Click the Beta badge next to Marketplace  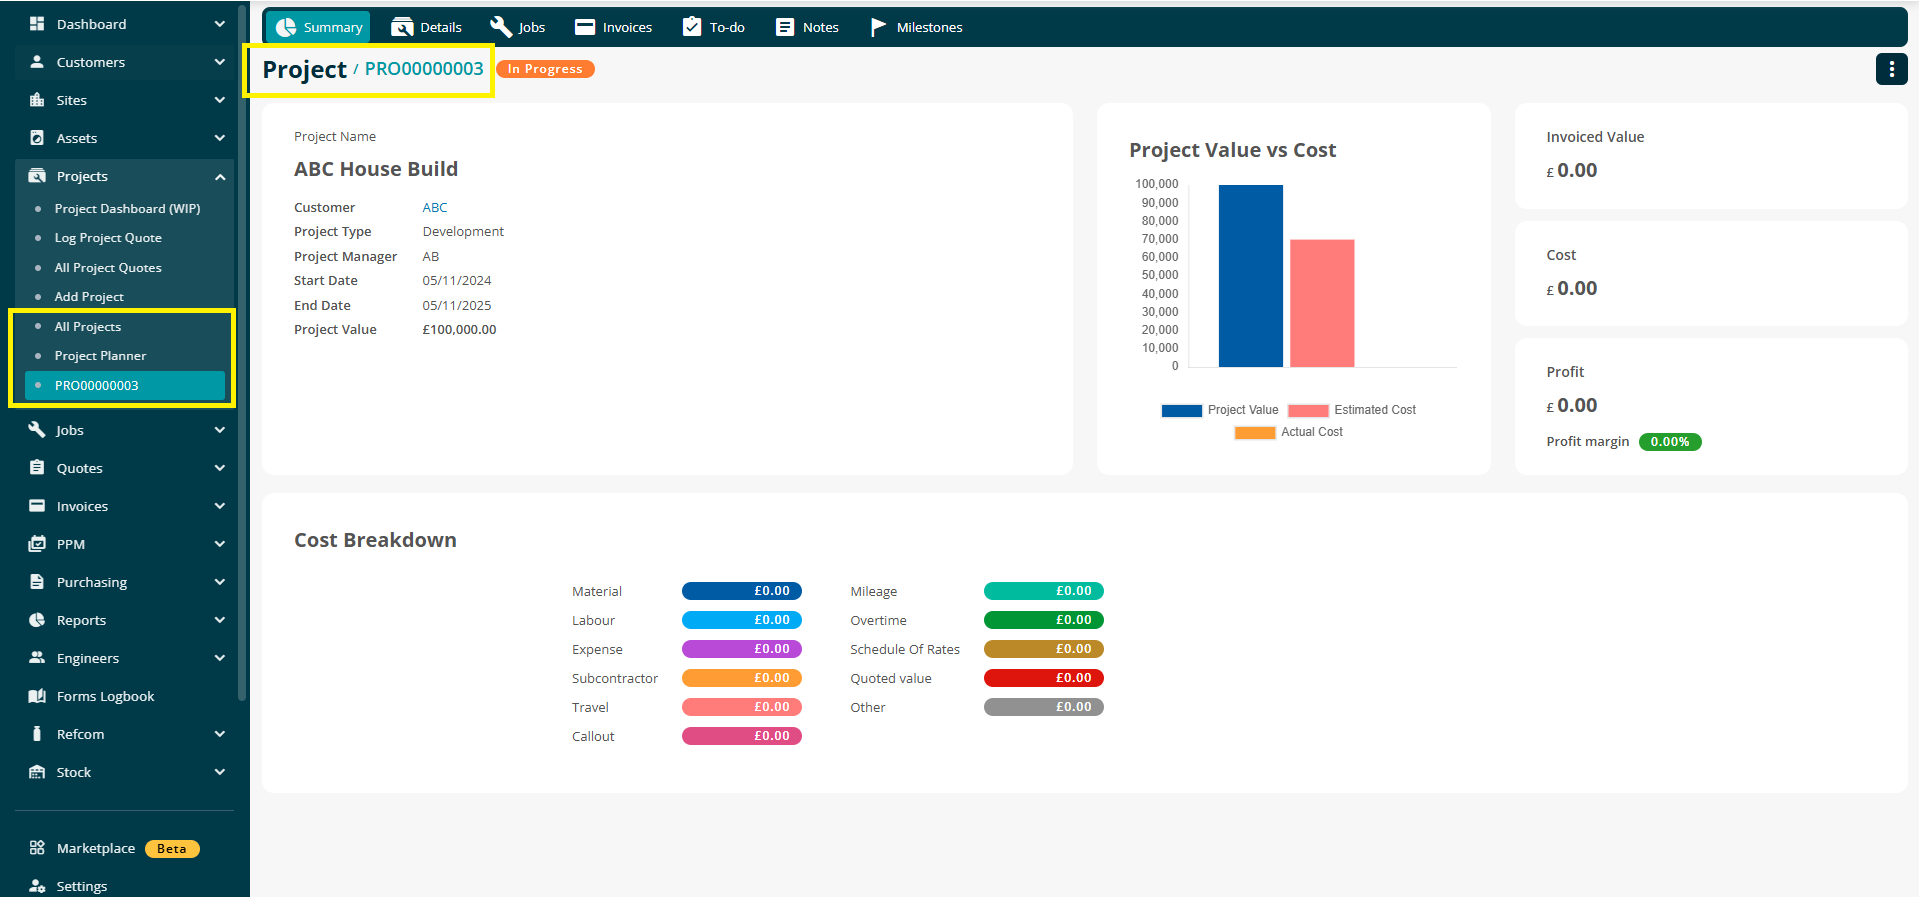coord(172,849)
